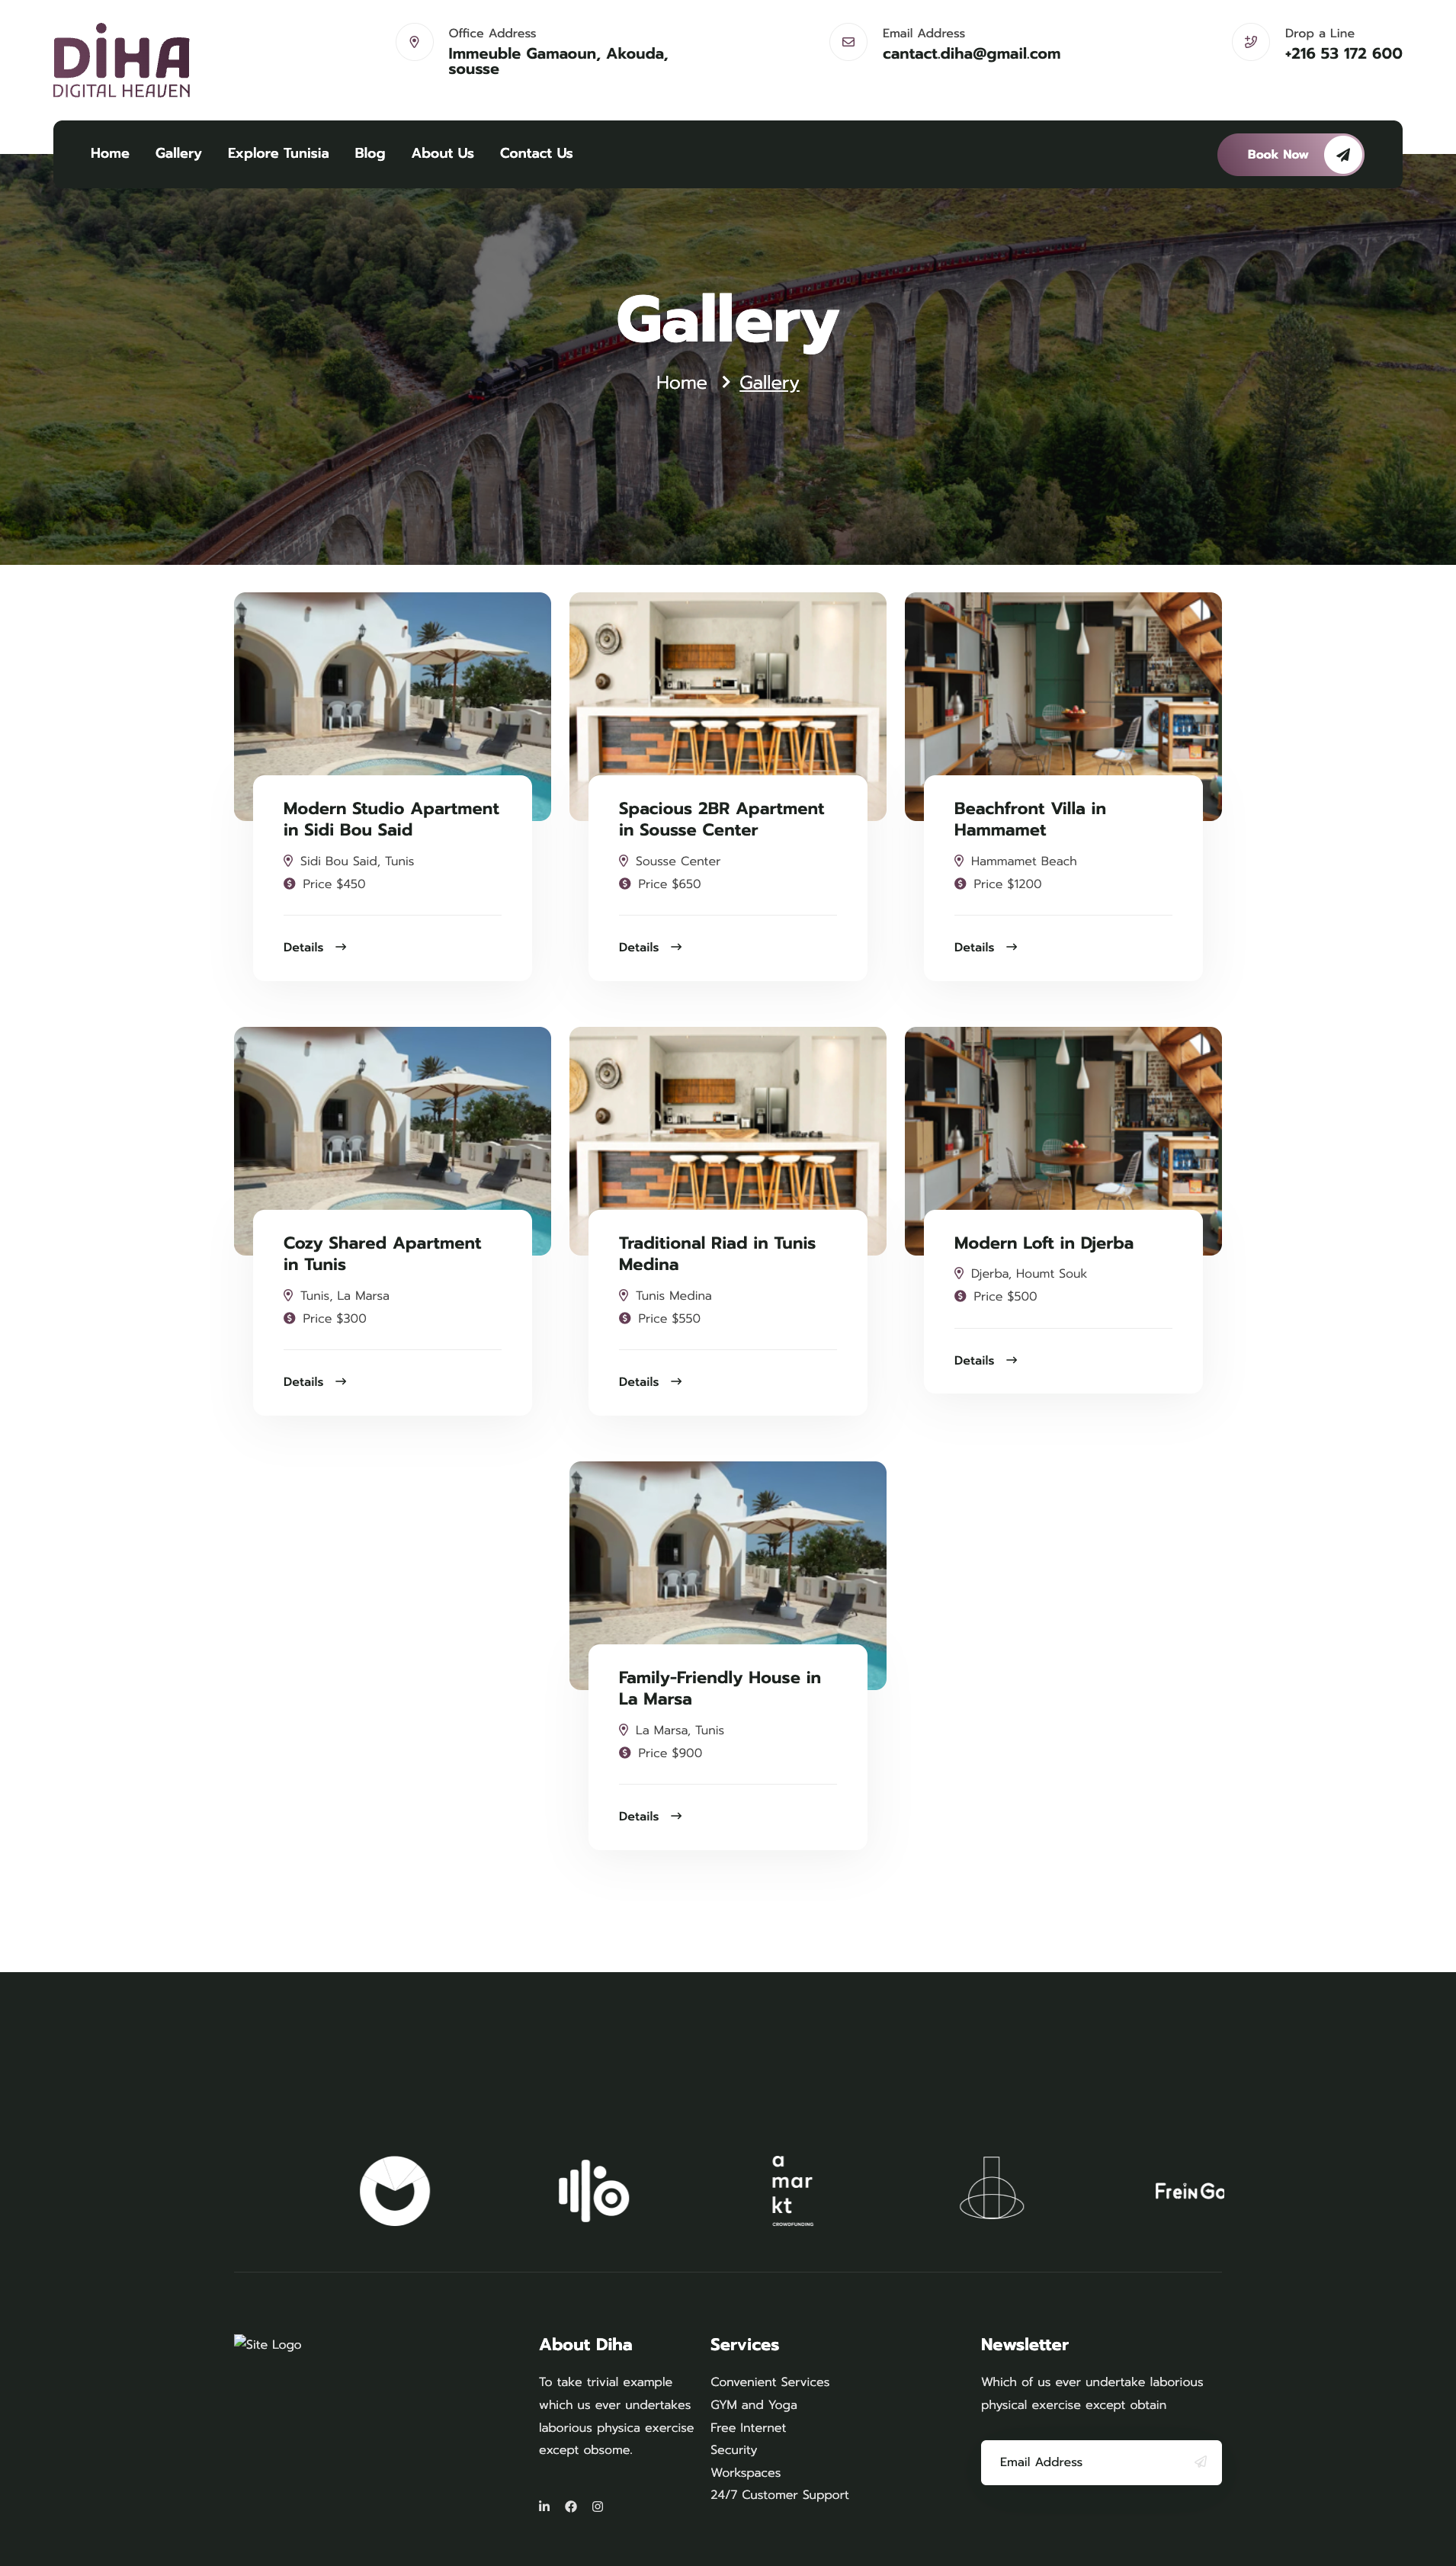1456x2566 pixels.
Task: Click the FreinGo partner logo
Action: 1189,2191
